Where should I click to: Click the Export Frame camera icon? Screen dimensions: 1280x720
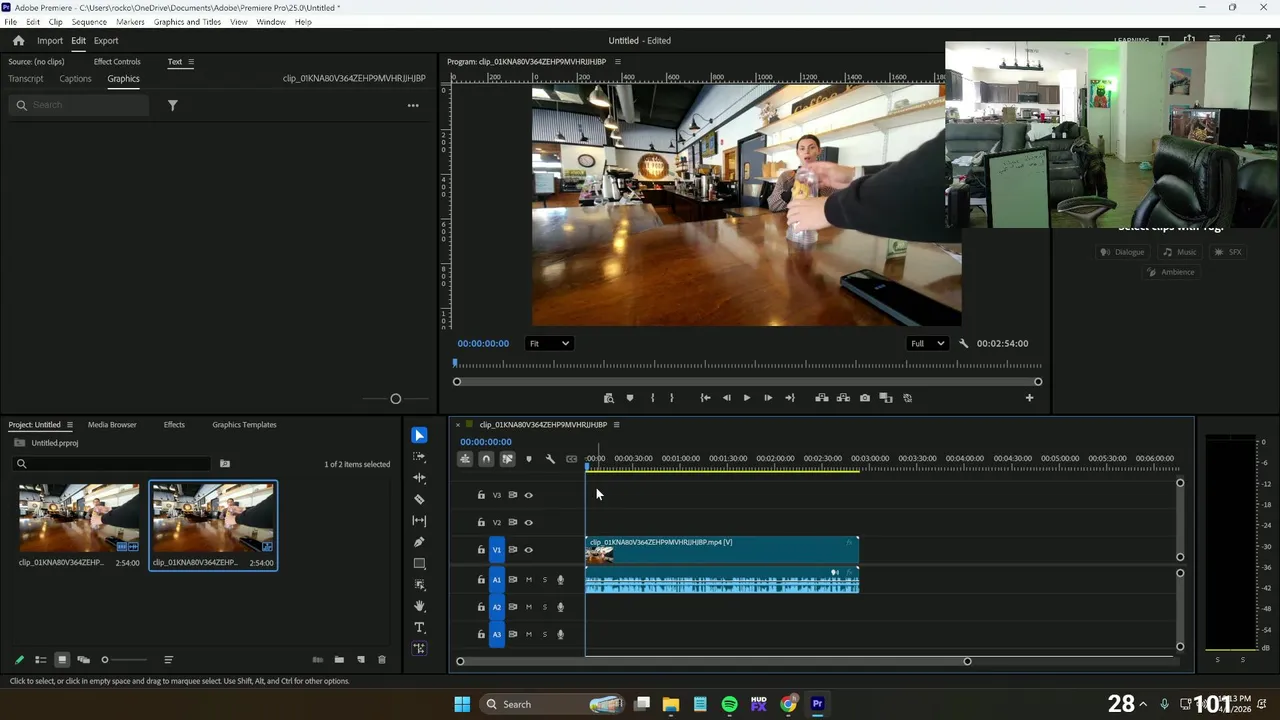pyautogui.click(x=865, y=398)
